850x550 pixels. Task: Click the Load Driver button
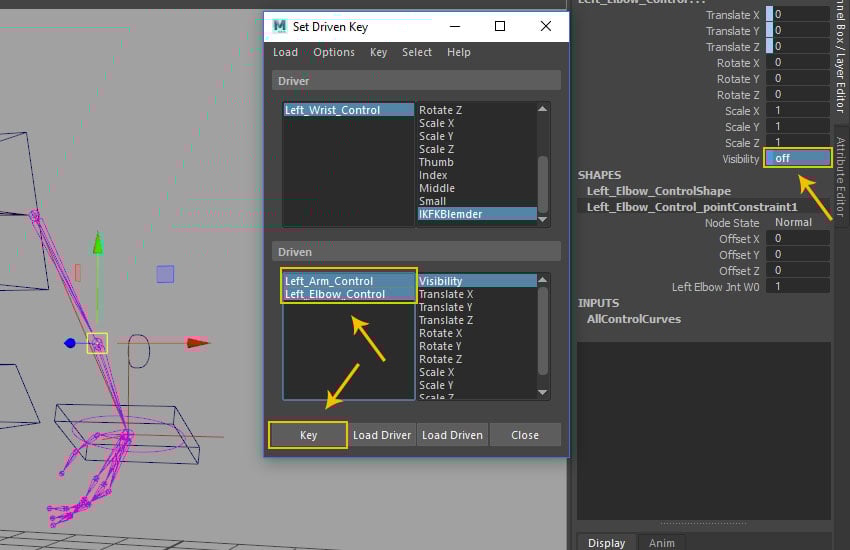(x=382, y=435)
